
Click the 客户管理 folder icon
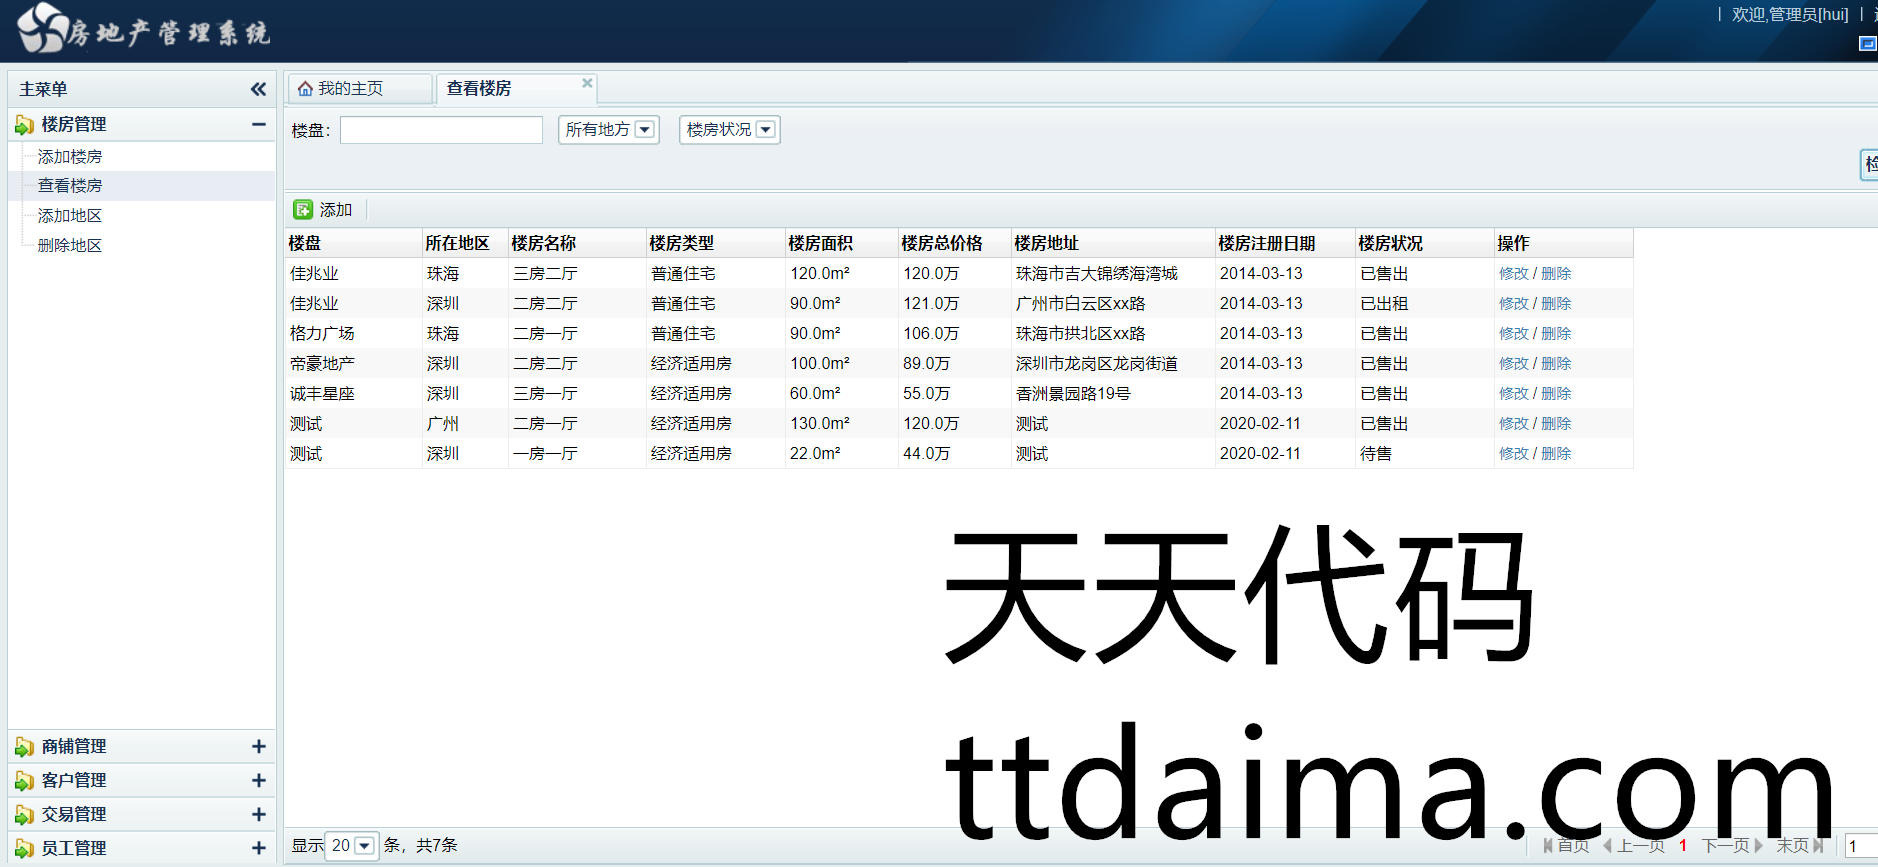point(24,781)
